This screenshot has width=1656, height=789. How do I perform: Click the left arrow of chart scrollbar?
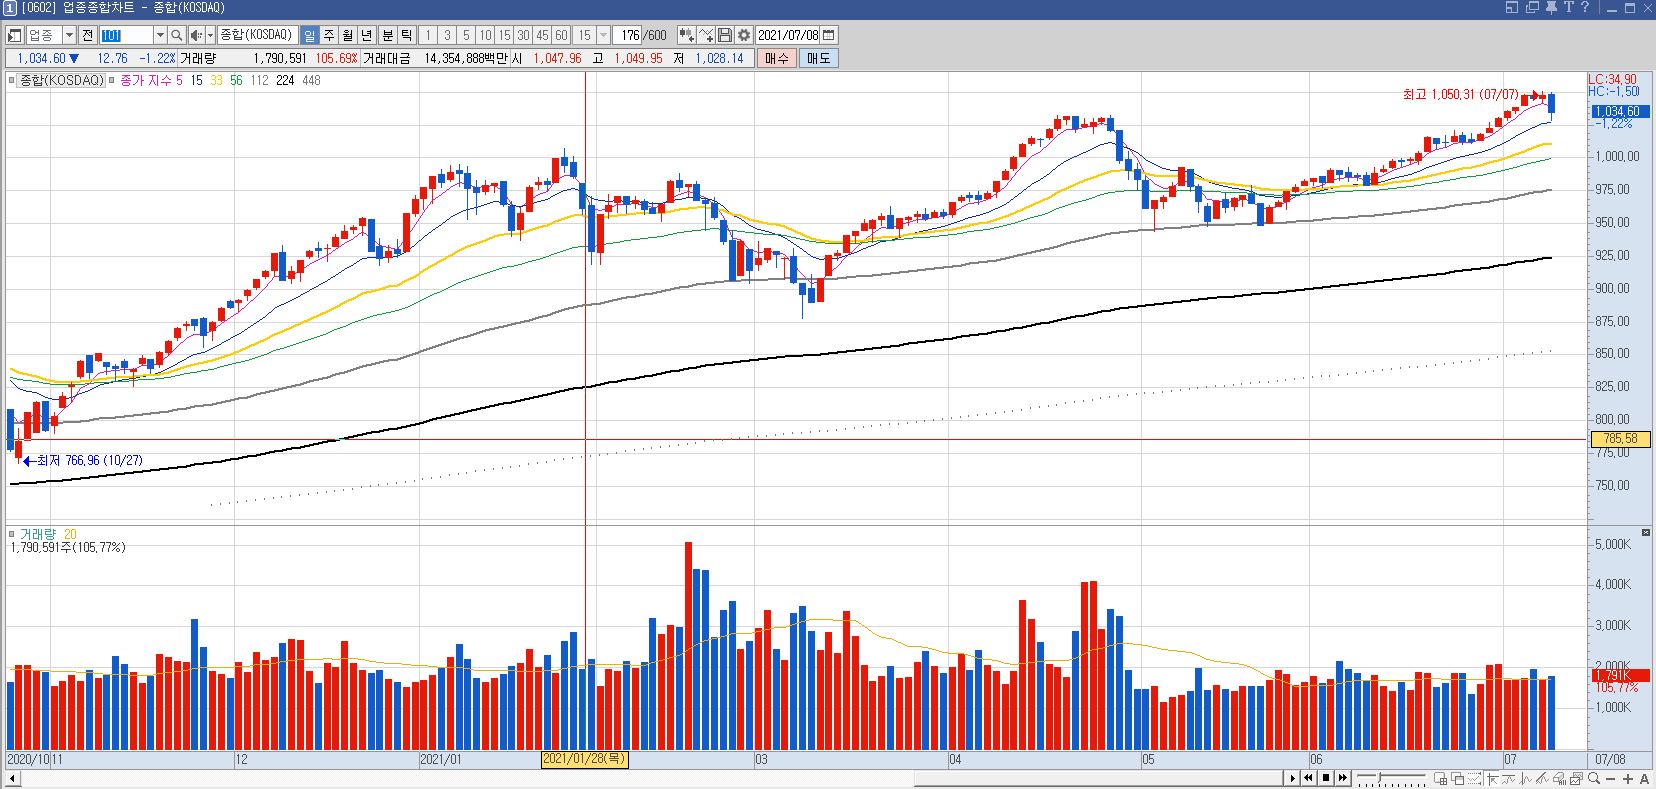[10, 778]
